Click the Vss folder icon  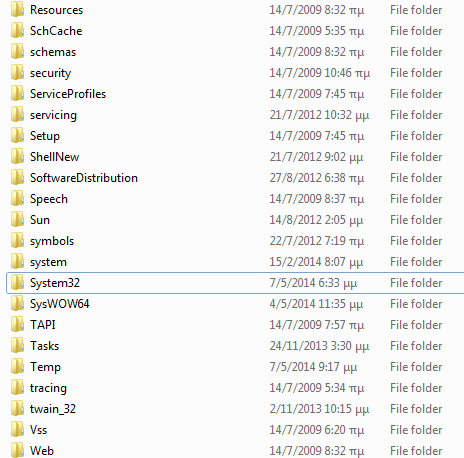pyautogui.click(x=17, y=430)
